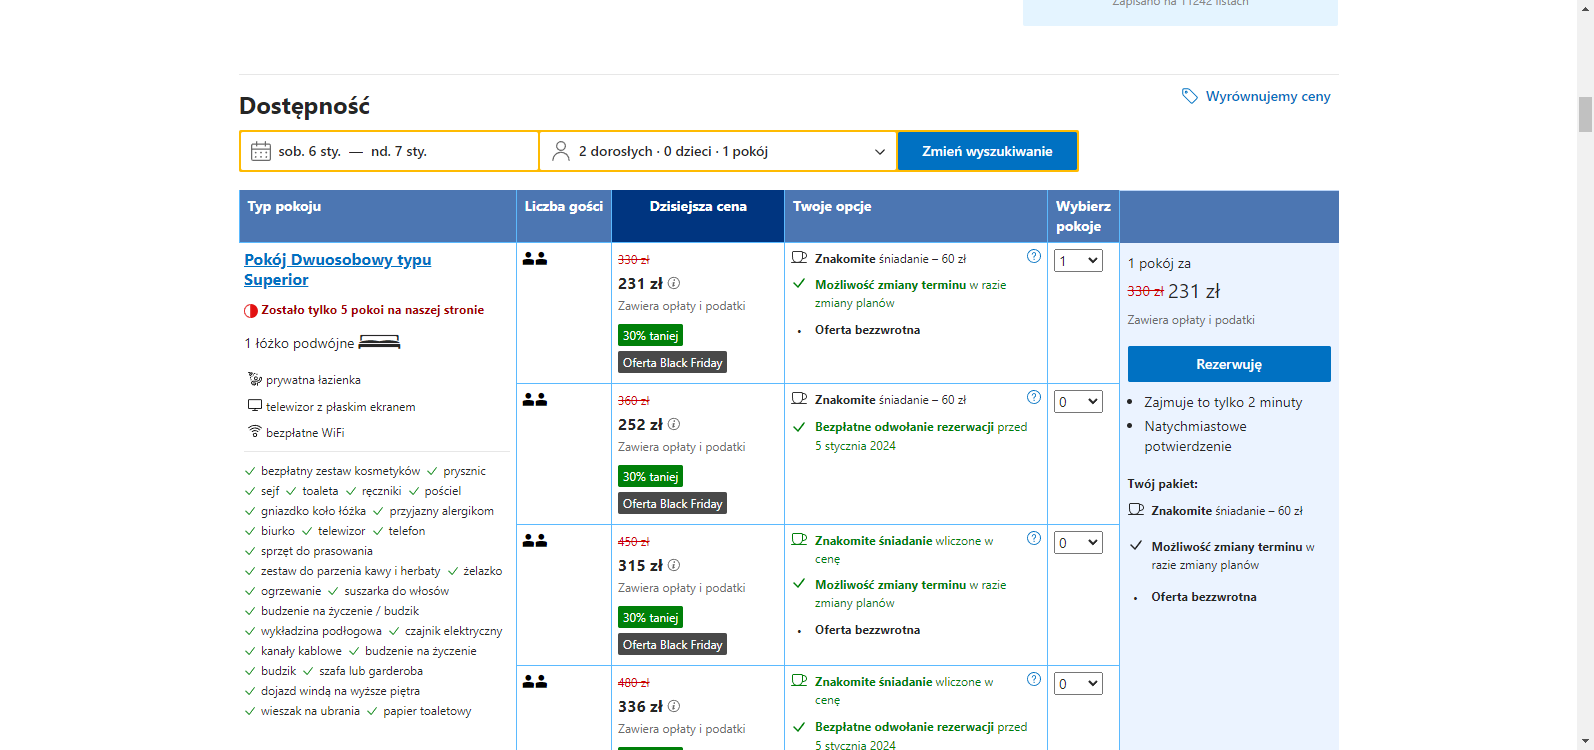This screenshot has width=1594, height=750.
Task: Click breakfast cup icon in Twój pakiet section
Action: [1136, 509]
